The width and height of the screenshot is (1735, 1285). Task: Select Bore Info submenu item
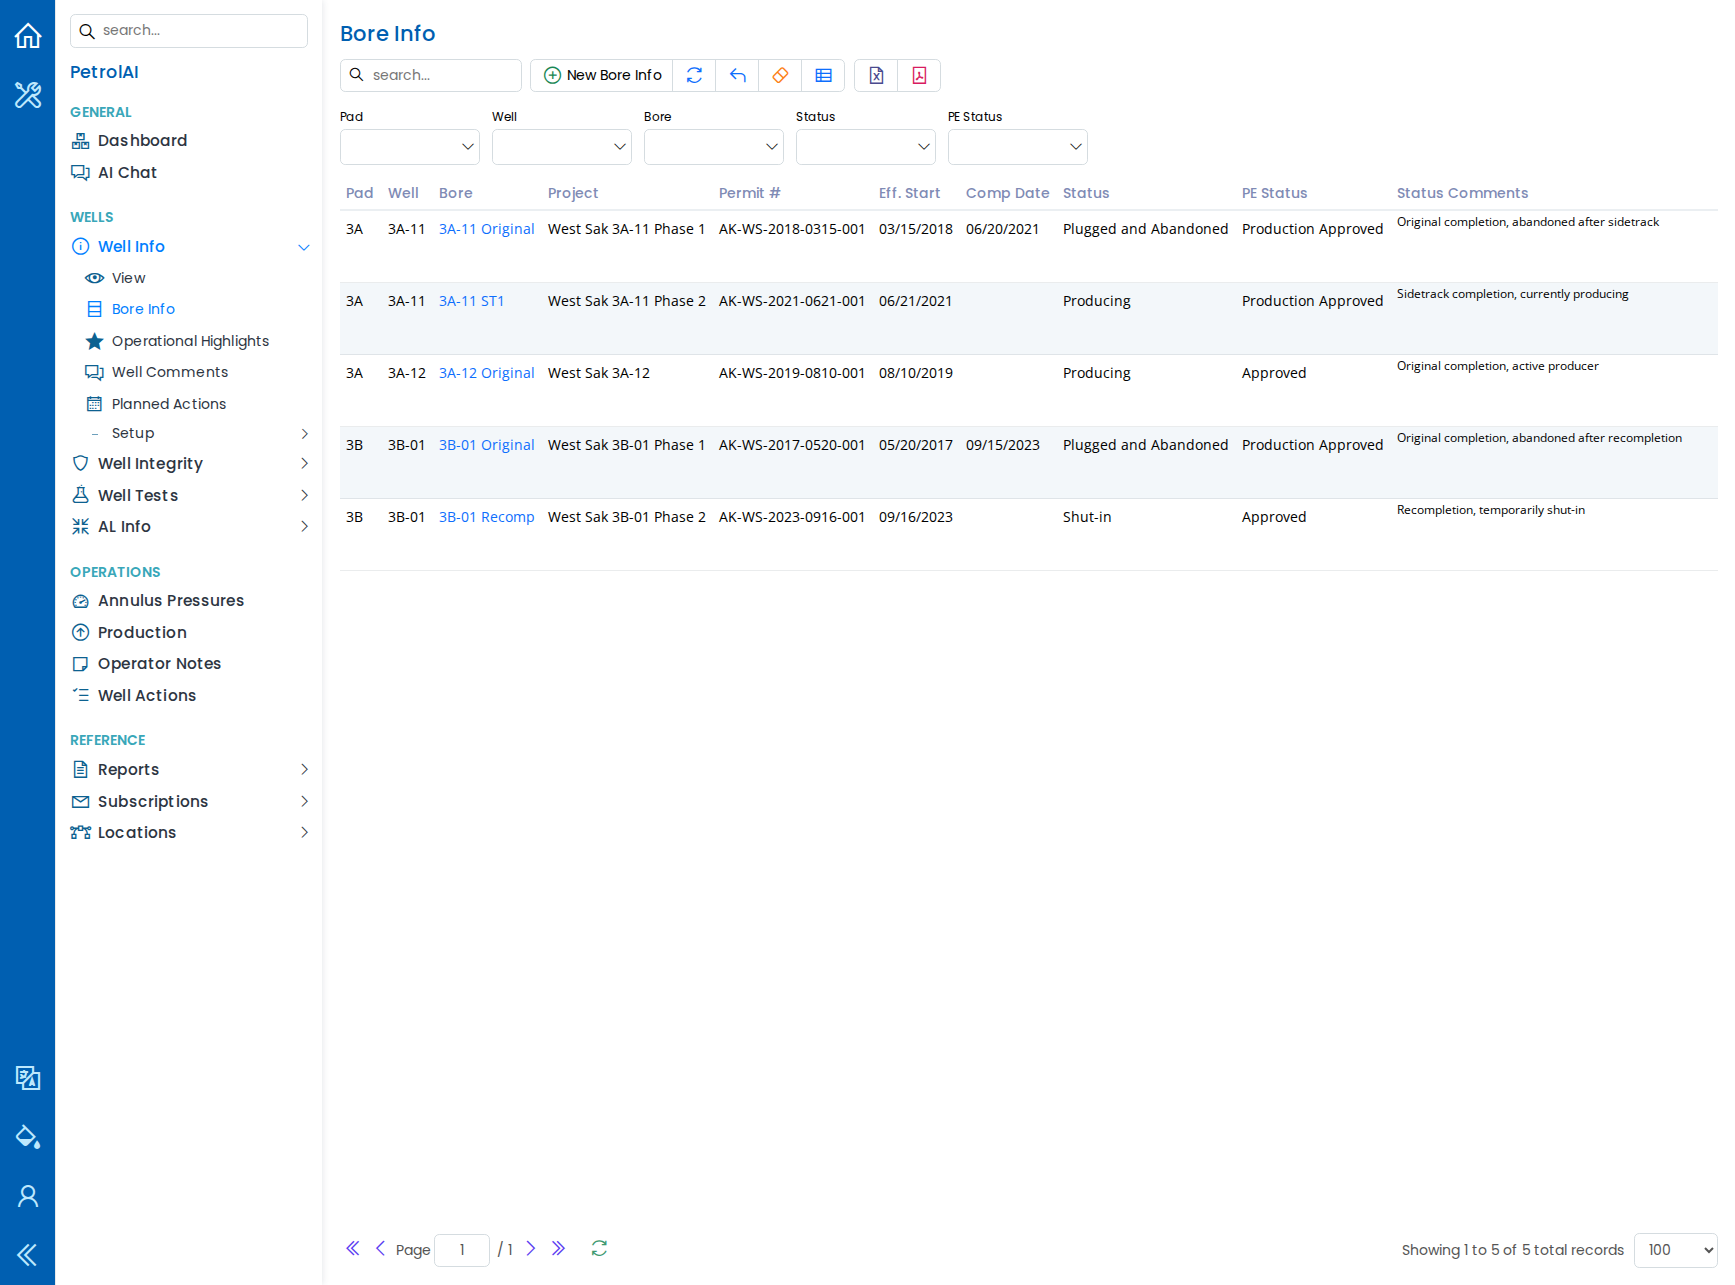tap(143, 309)
